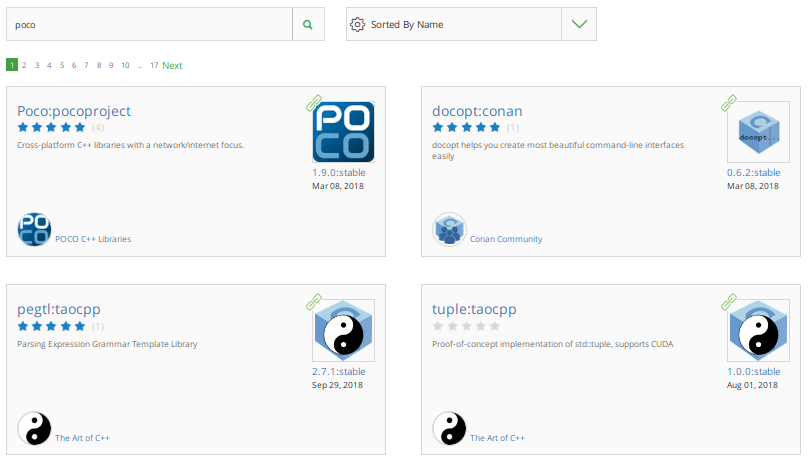Click the star rating of docopt:conan
This screenshot has width=811, height=466.
[x=466, y=127]
